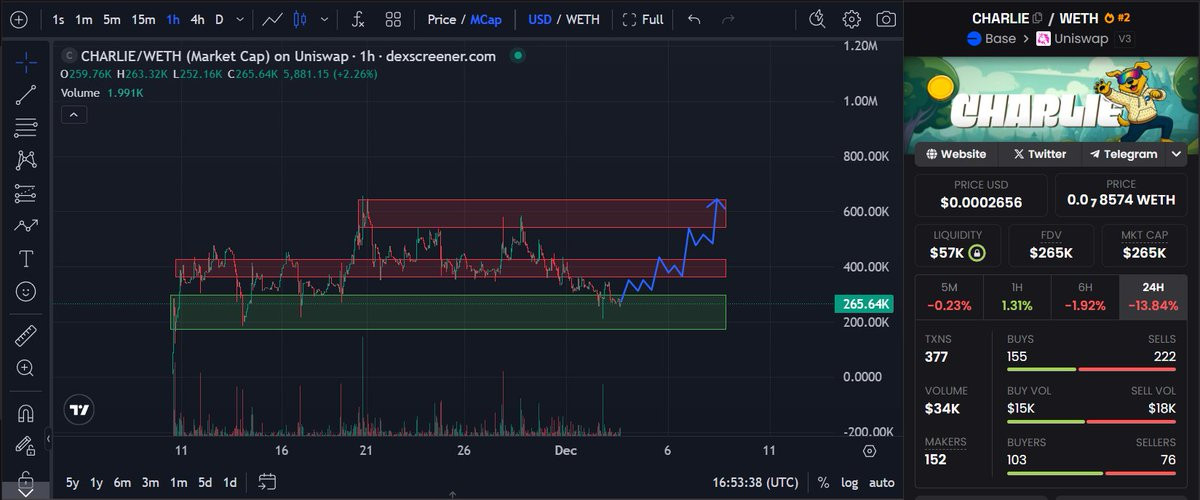This screenshot has height=500, width=1200.
Task: Set chart range to 6m
Action: 122,482
